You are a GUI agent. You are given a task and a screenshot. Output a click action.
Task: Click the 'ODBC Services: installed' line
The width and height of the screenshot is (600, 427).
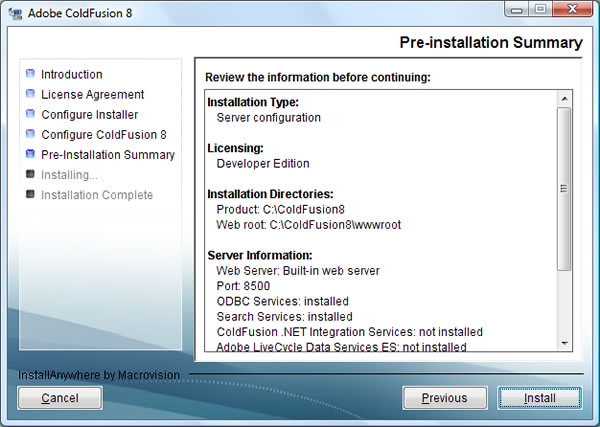coord(282,301)
